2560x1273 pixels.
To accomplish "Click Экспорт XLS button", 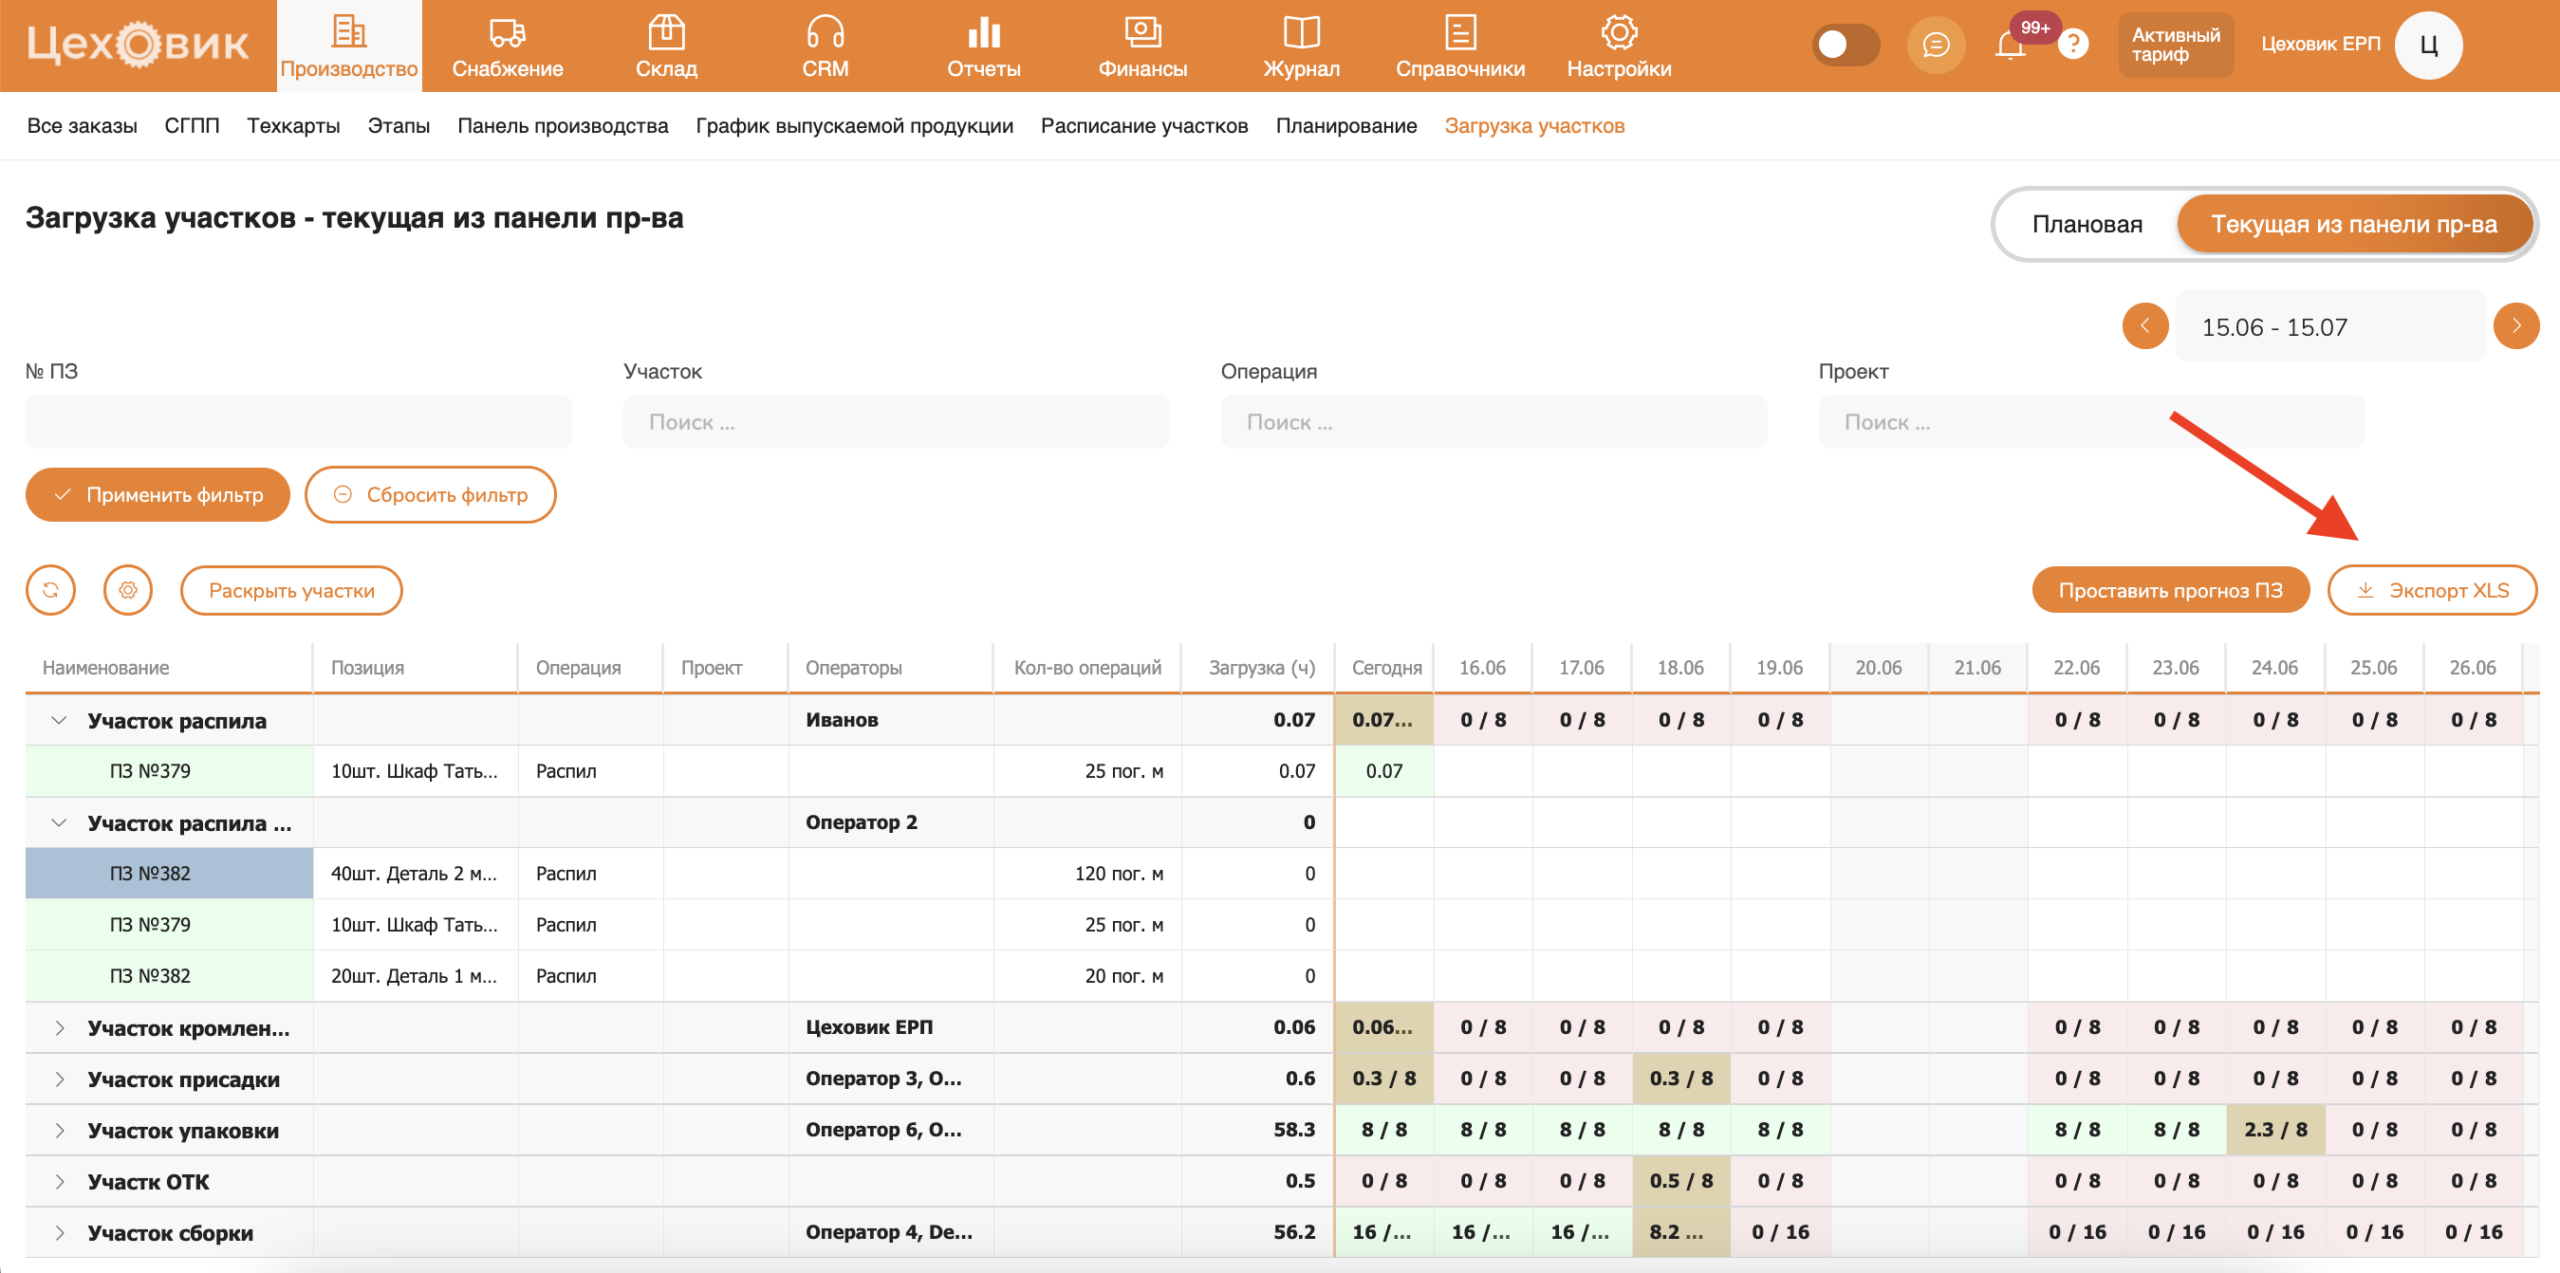I will click(2432, 590).
